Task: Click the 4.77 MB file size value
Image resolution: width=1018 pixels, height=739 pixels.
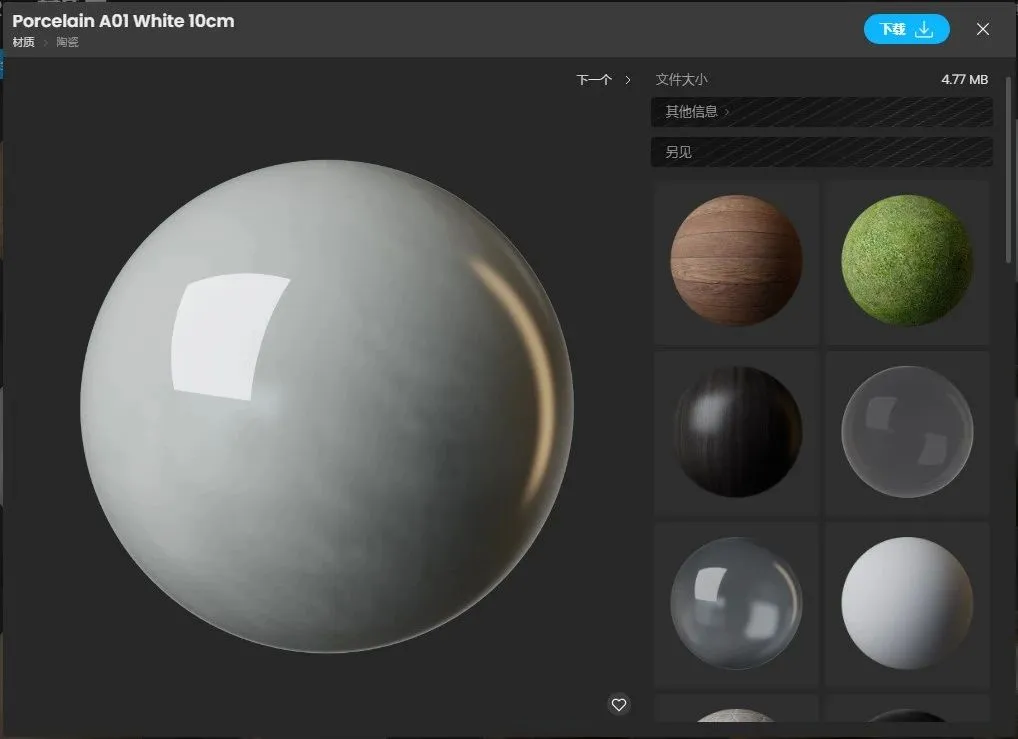Action: (964, 80)
